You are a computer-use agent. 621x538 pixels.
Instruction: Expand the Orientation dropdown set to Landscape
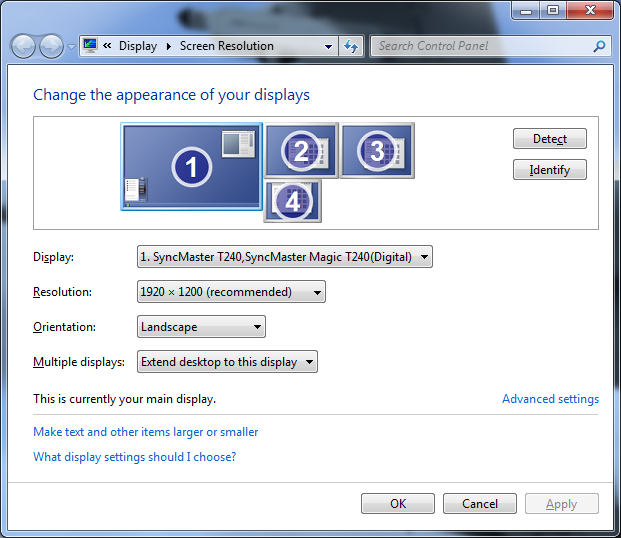(201, 327)
